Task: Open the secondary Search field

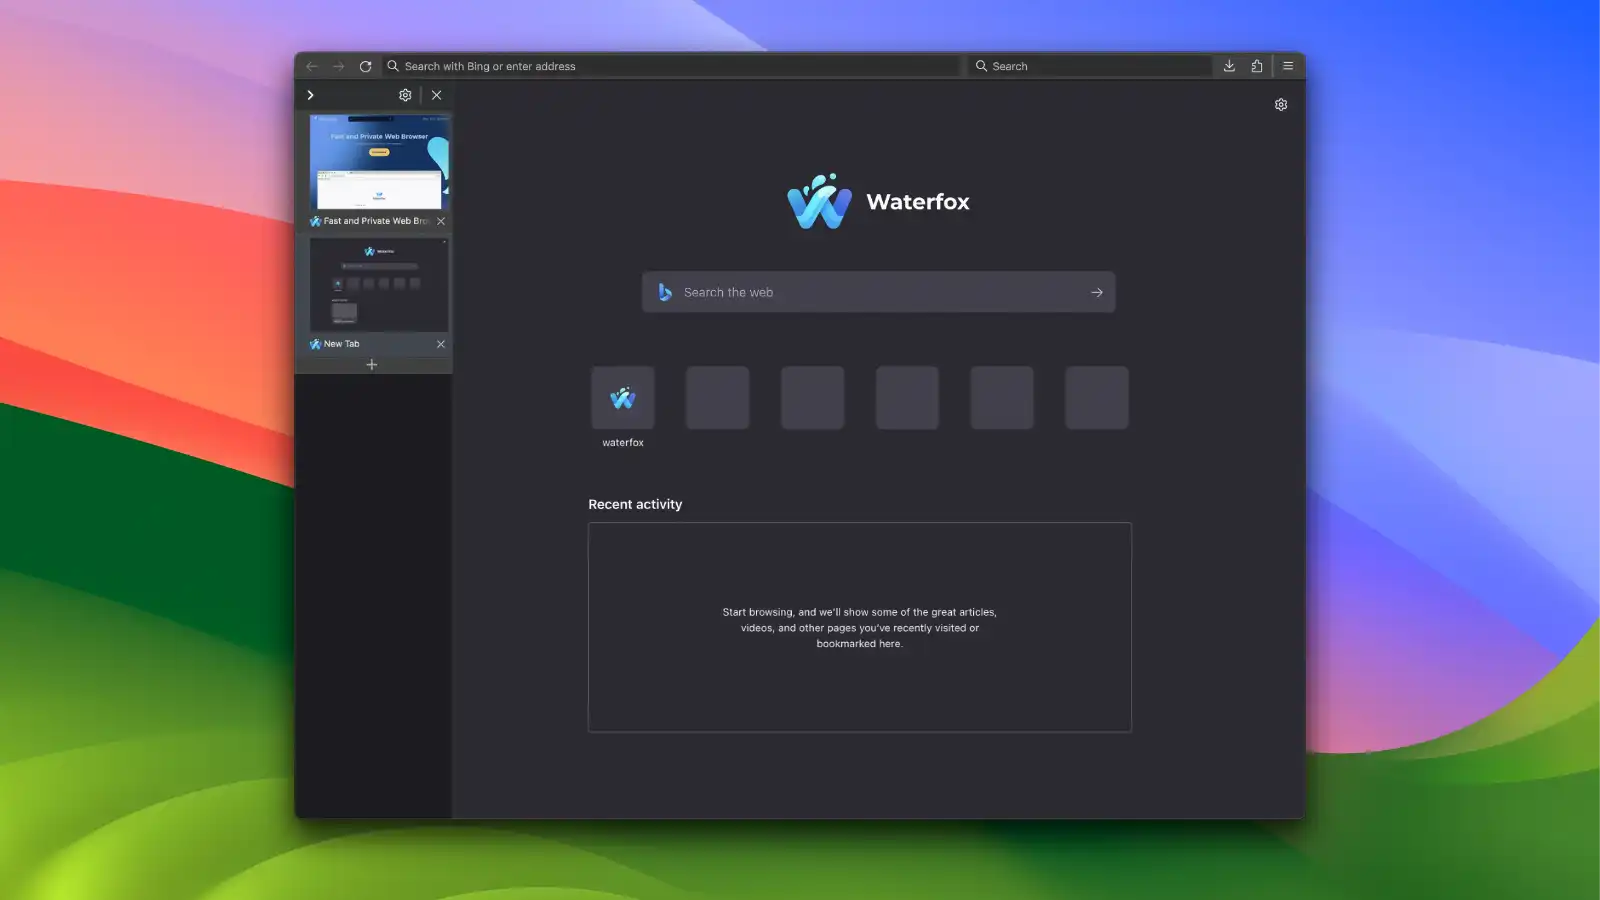Action: click(1090, 66)
